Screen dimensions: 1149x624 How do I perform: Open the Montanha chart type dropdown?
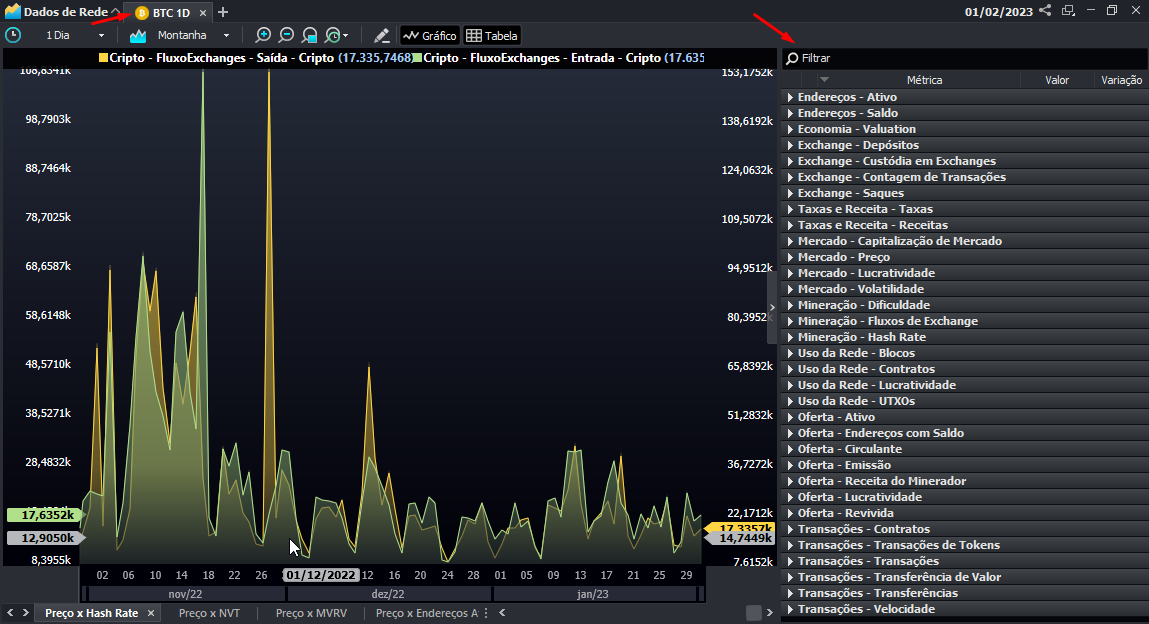(x=192, y=35)
